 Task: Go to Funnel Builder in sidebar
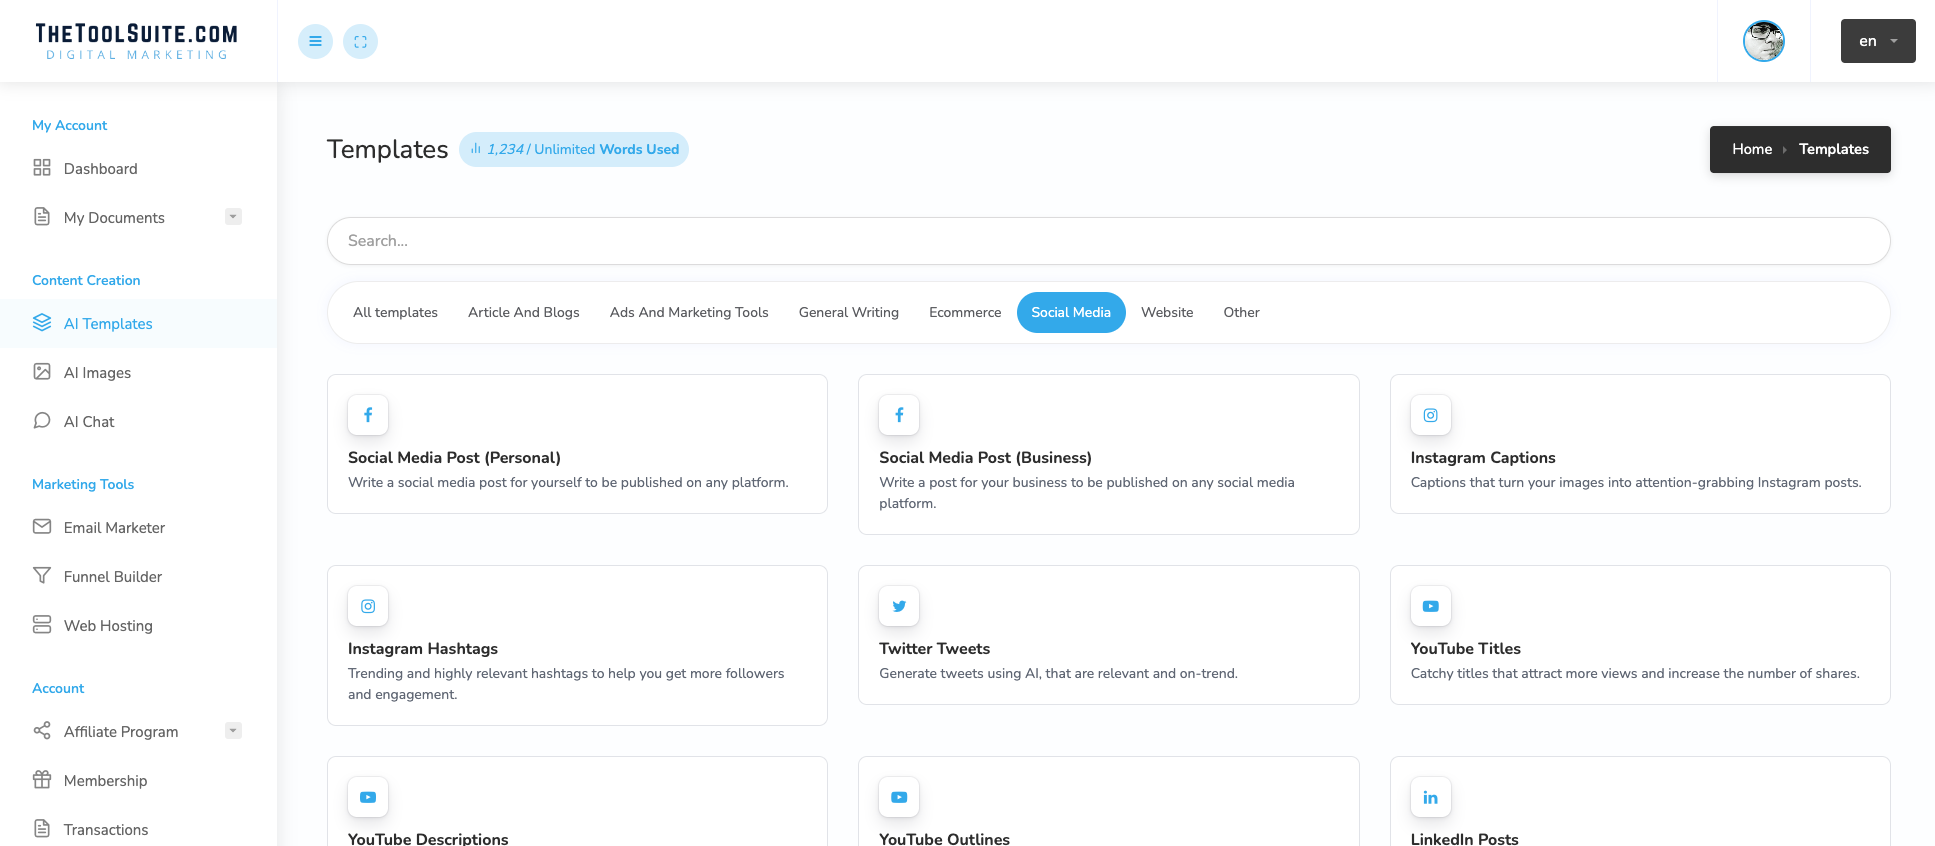(112, 577)
